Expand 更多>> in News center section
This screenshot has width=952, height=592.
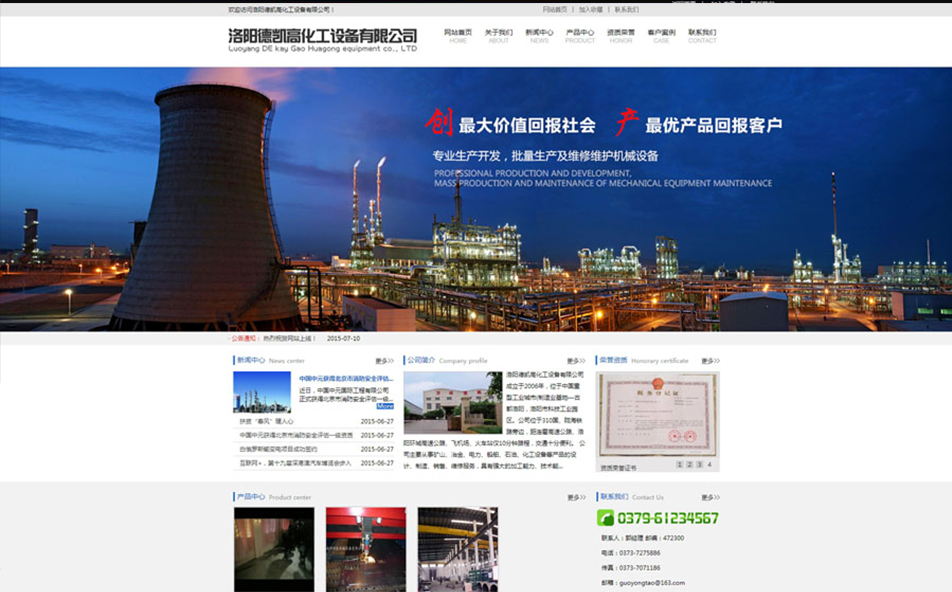pyautogui.click(x=384, y=361)
